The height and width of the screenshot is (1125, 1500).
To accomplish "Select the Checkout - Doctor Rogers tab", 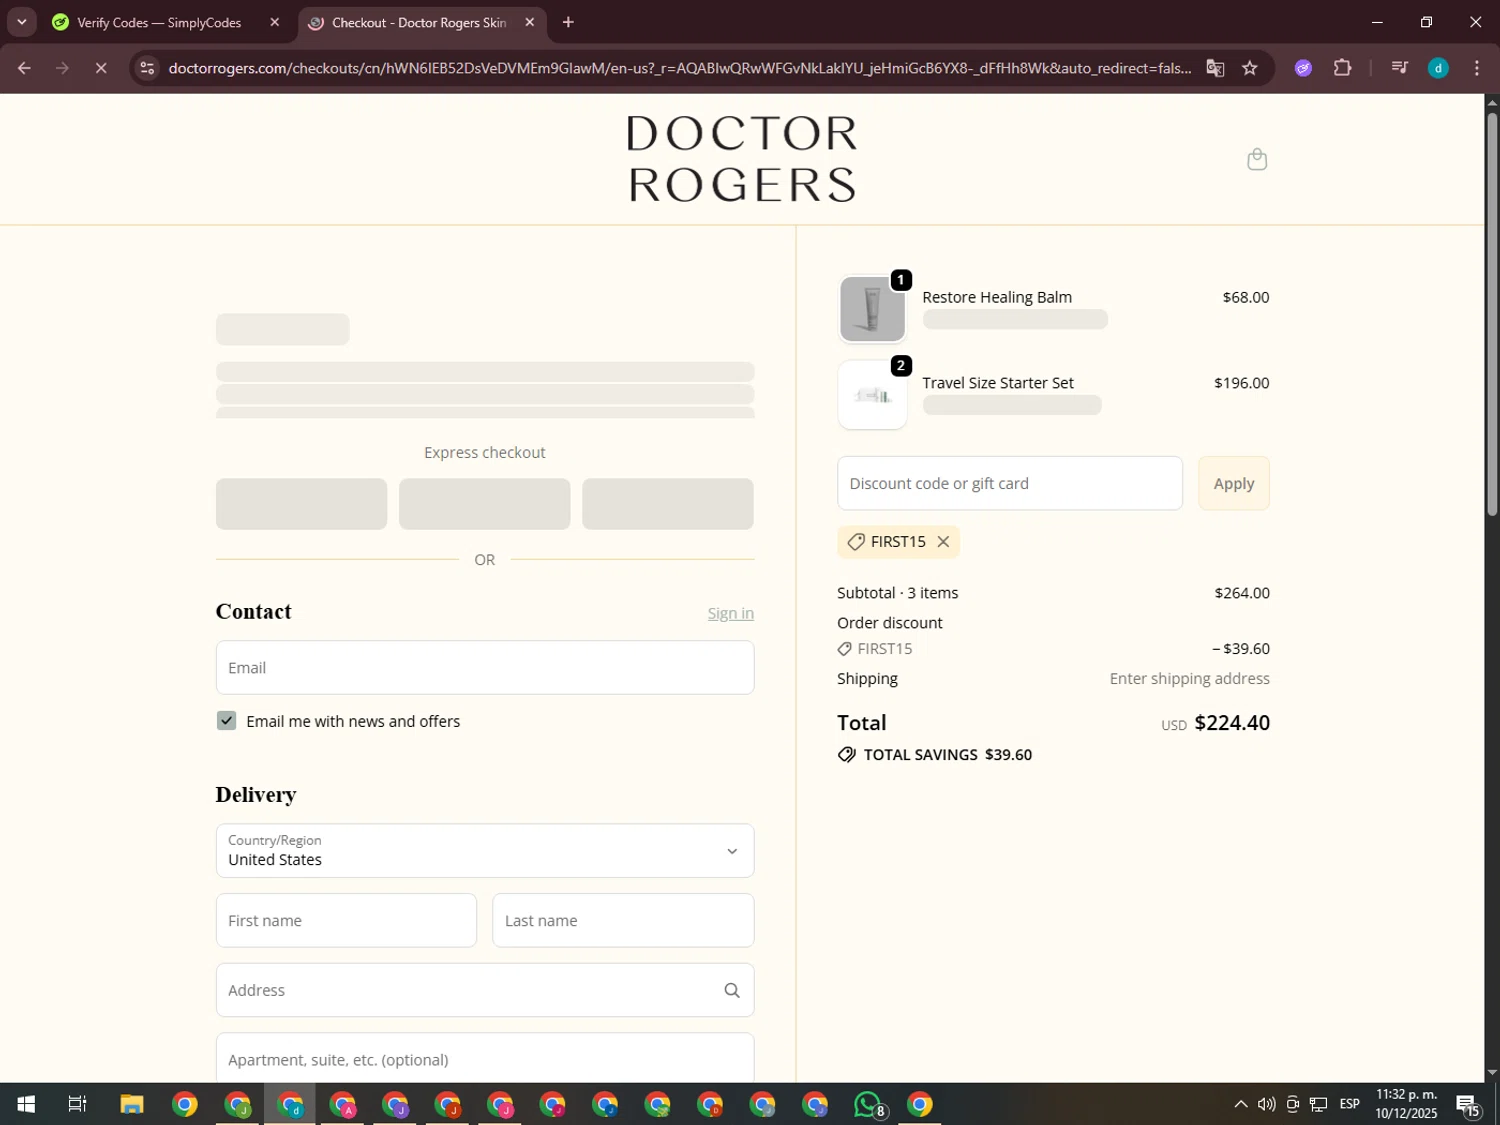I will click(x=419, y=22).
